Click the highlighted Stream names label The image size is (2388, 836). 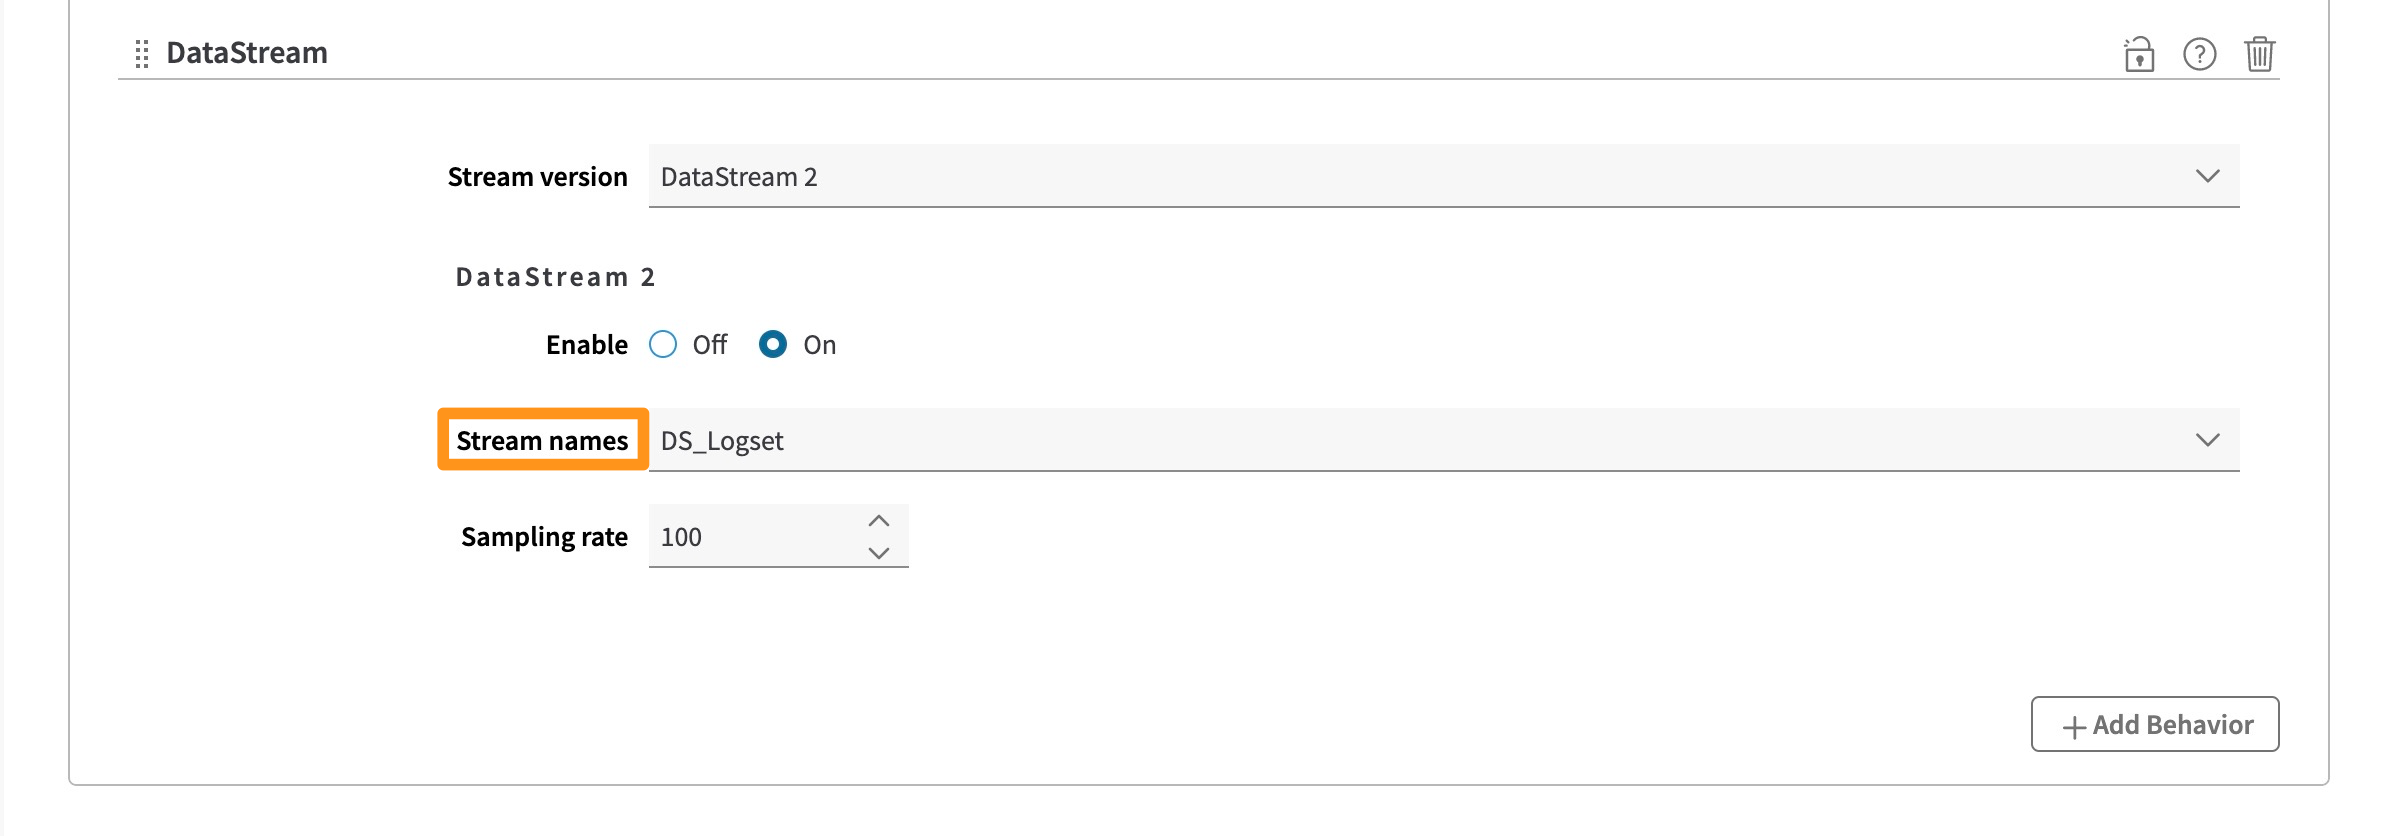542,441
